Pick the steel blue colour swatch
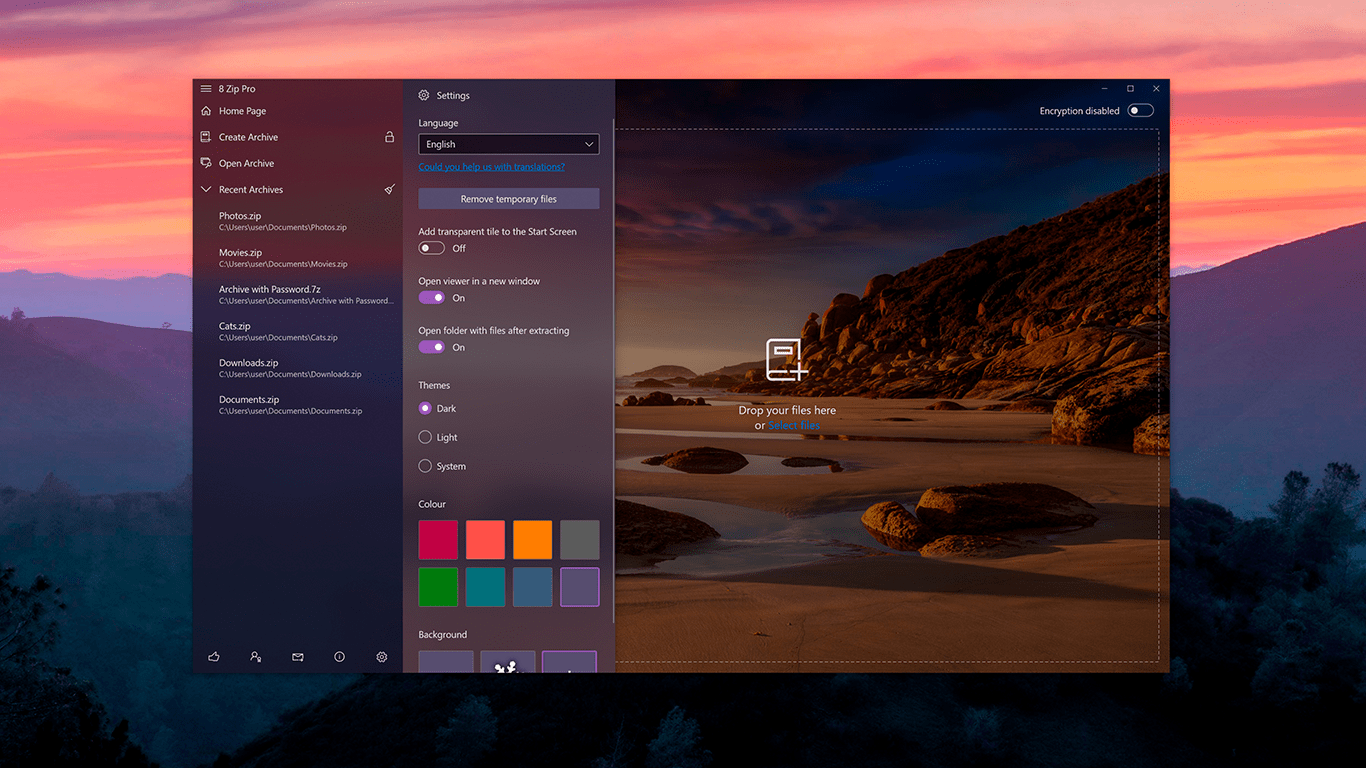 tap(533, 587)
